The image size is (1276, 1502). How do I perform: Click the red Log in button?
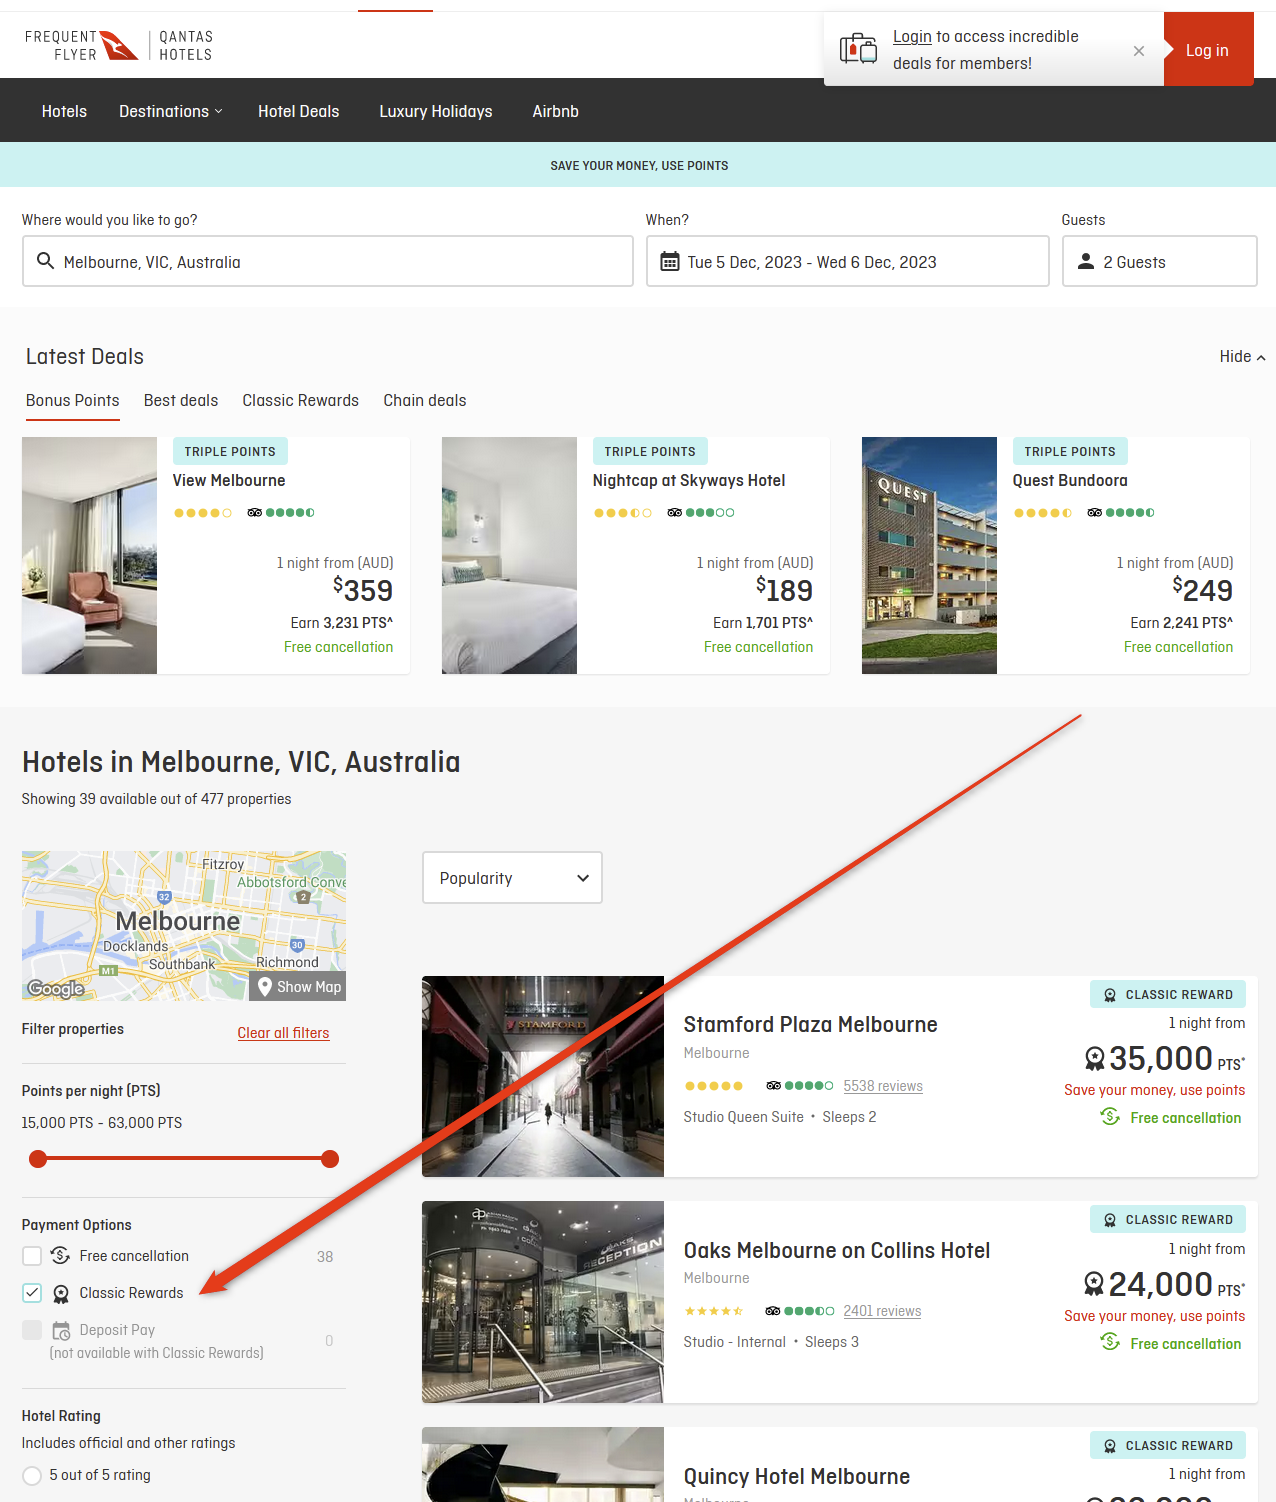coord(1208,50)
